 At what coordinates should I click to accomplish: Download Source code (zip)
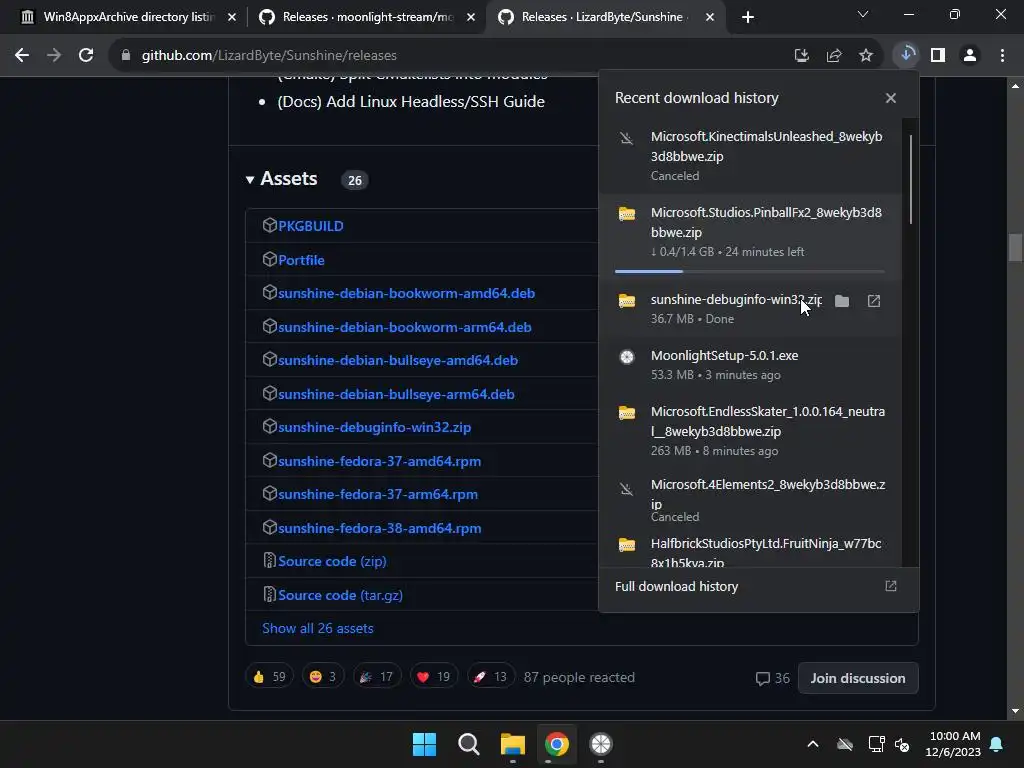point(332,562)
